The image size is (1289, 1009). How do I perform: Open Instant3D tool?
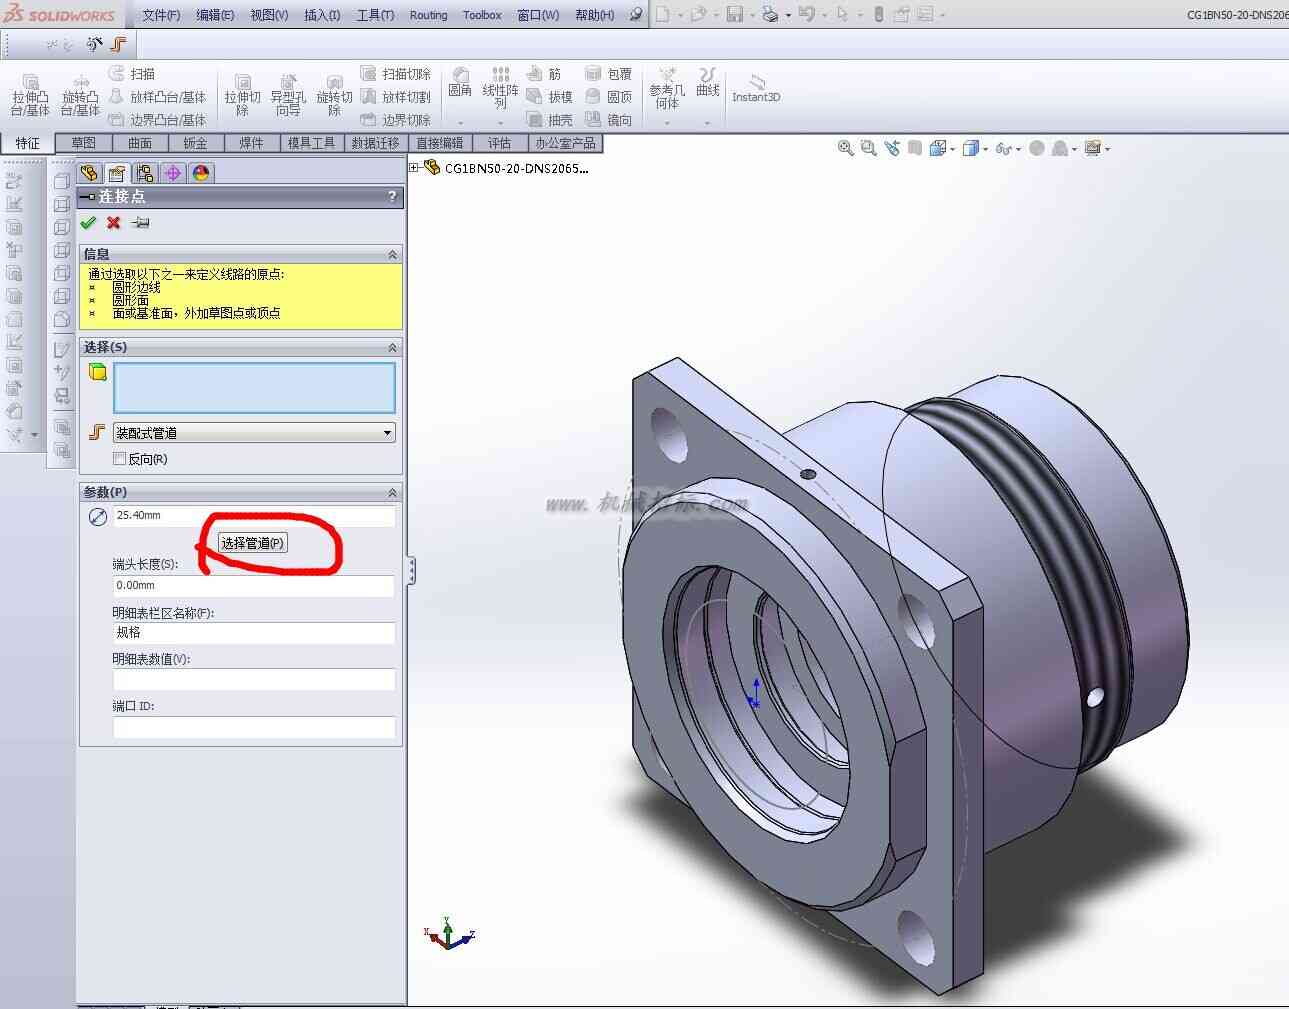pyautogui.click(x=756, y=88)
